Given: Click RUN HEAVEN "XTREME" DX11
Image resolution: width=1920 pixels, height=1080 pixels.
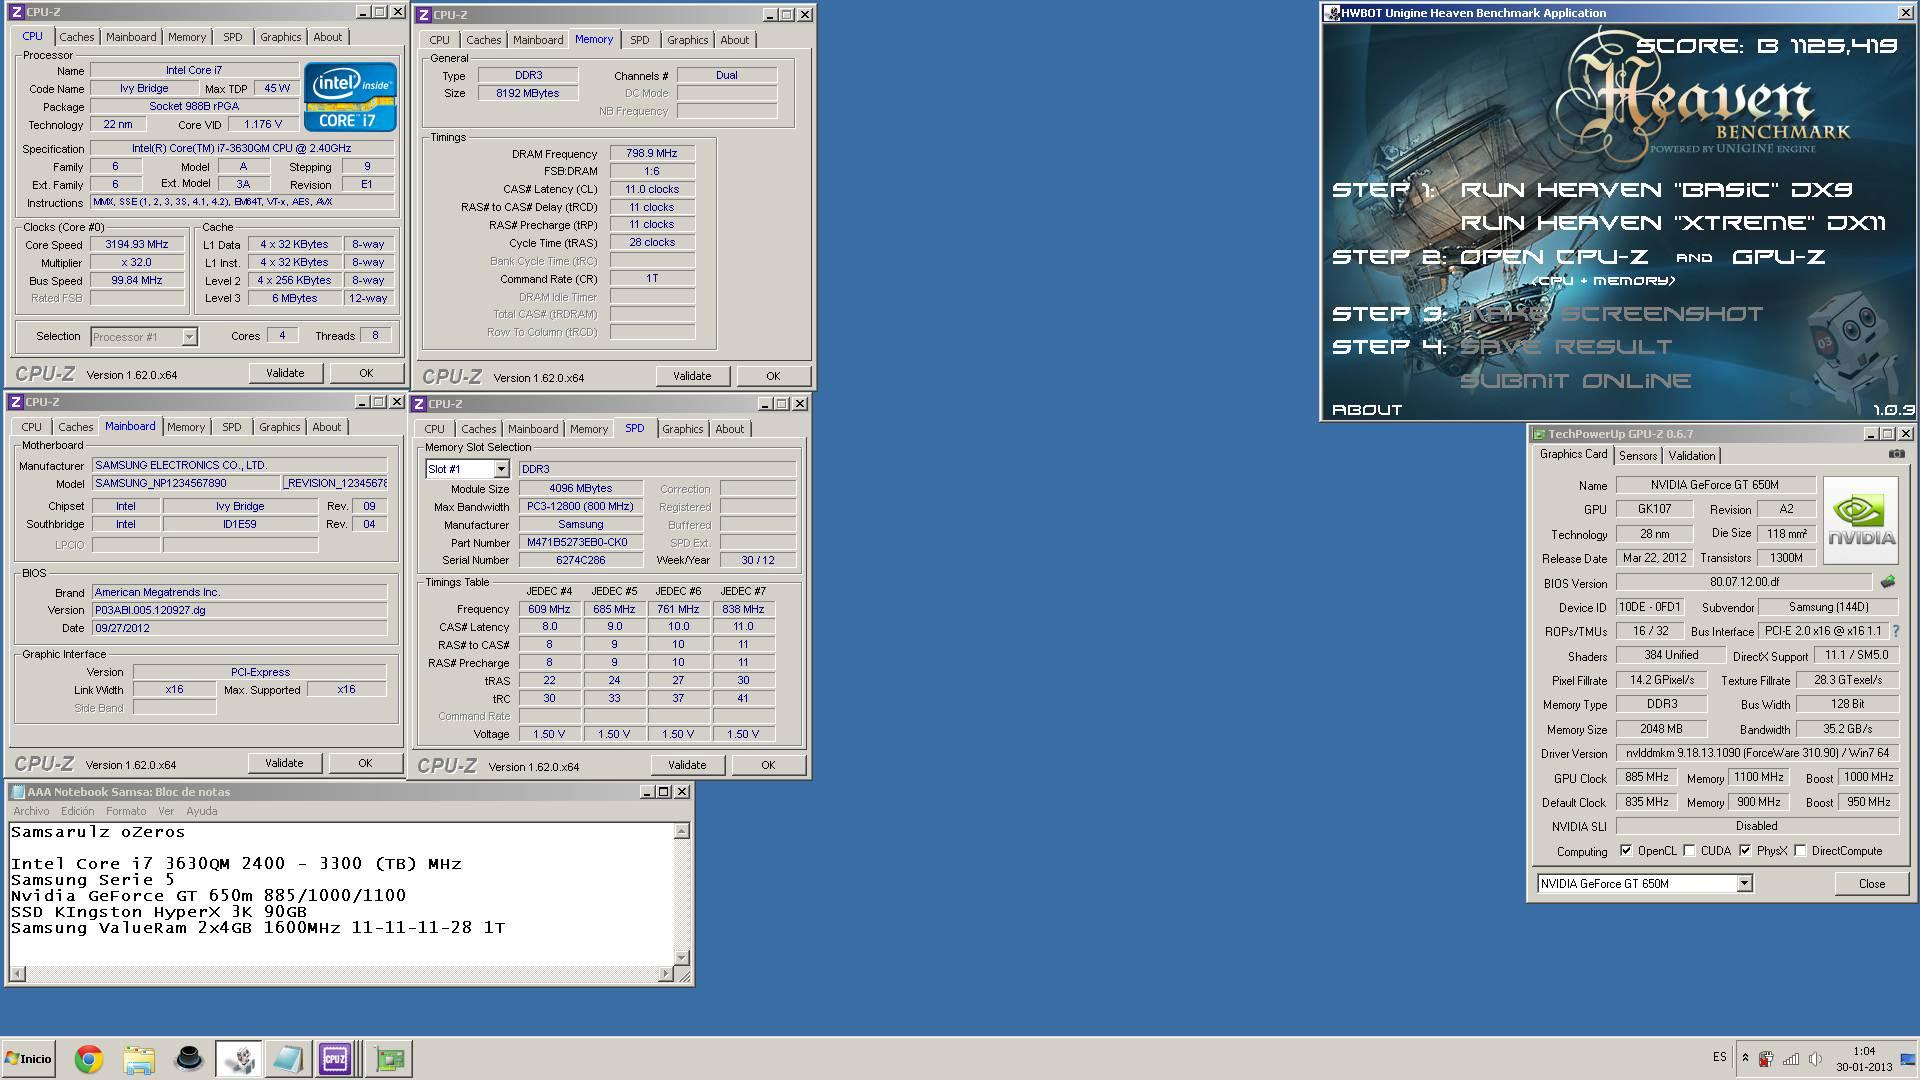Looking at the screenshot, I should click(1673, 223).
